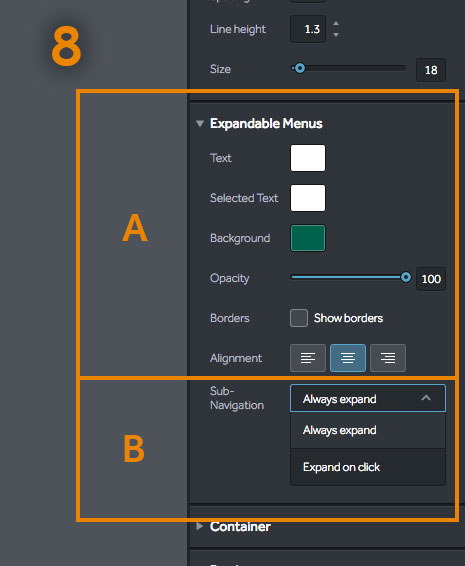Click the Opacity value field showing 100

coord(431,279)
